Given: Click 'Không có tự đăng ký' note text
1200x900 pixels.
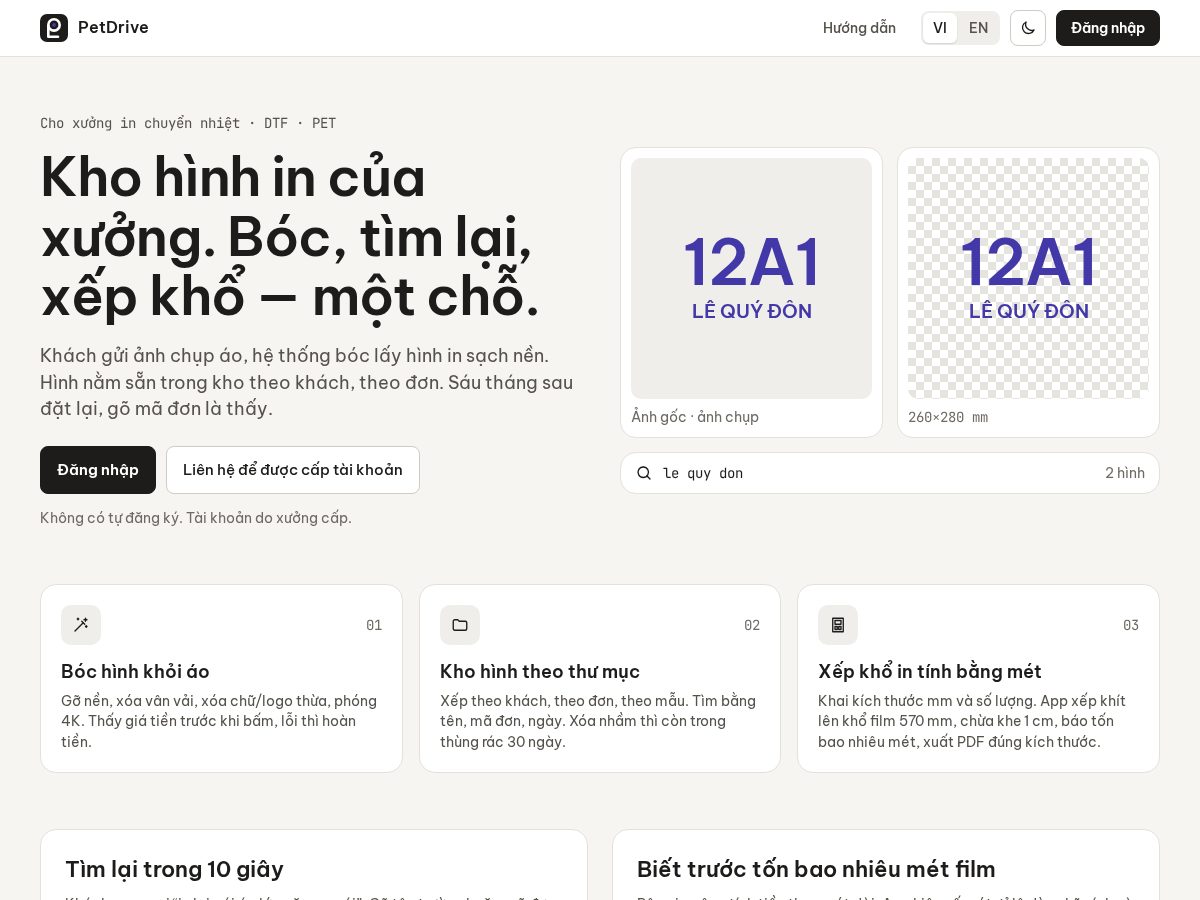Looking at the screenshot, I should coord(196,518).
